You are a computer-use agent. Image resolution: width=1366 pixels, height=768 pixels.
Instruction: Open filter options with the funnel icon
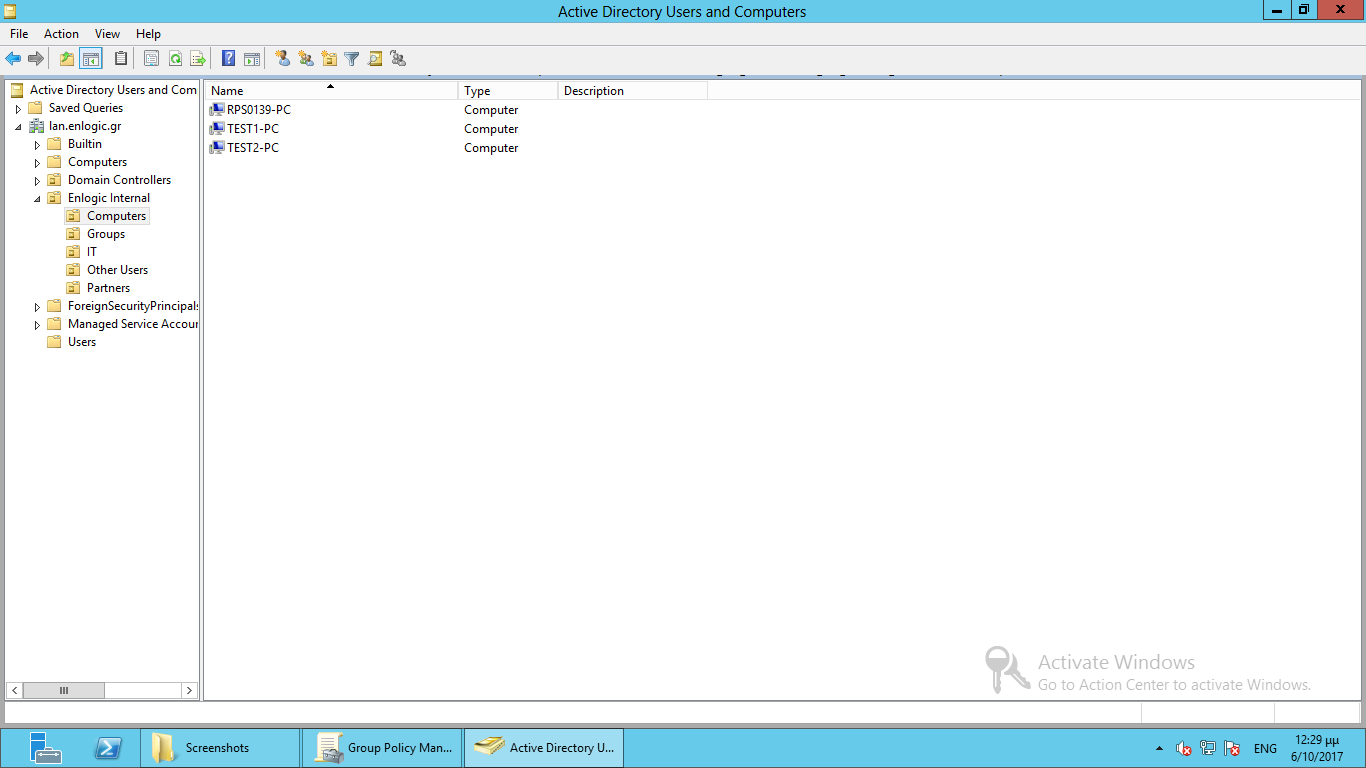click(352, 59)
